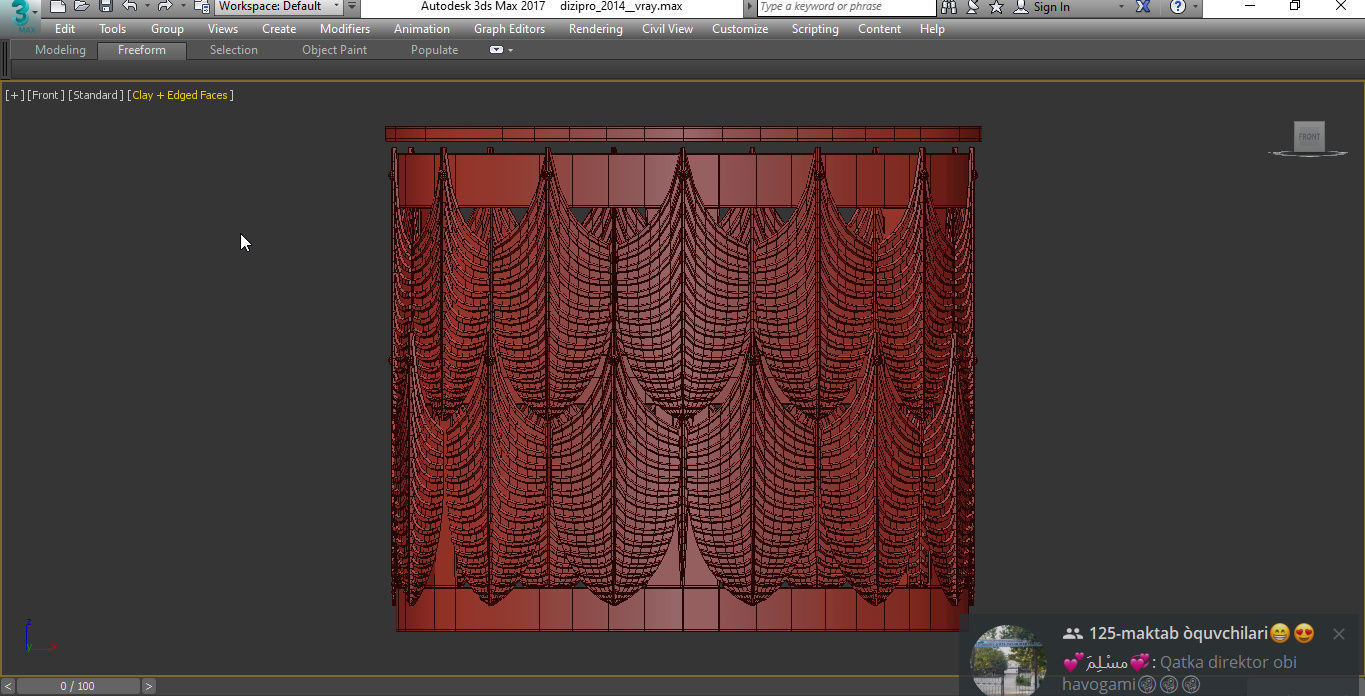Open the Help question mark icon
The width and height of the screenshot is (1365, 696).
click(x=1177, y=6)
